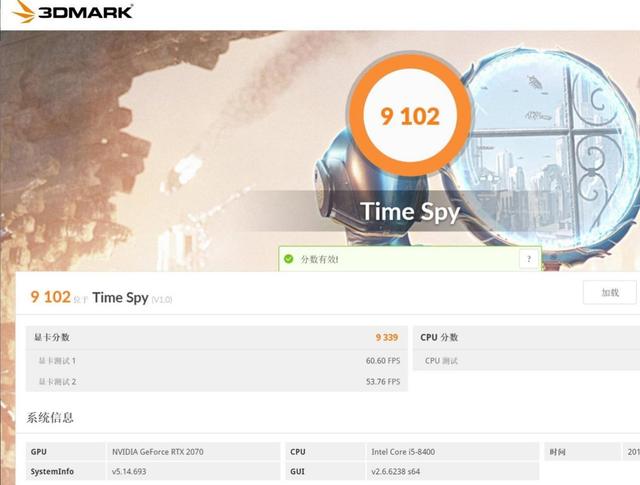The height and width of the screenshot is (485, 640).
Task: Click the orange 9 102 score circle
Action: click(410, 115)
